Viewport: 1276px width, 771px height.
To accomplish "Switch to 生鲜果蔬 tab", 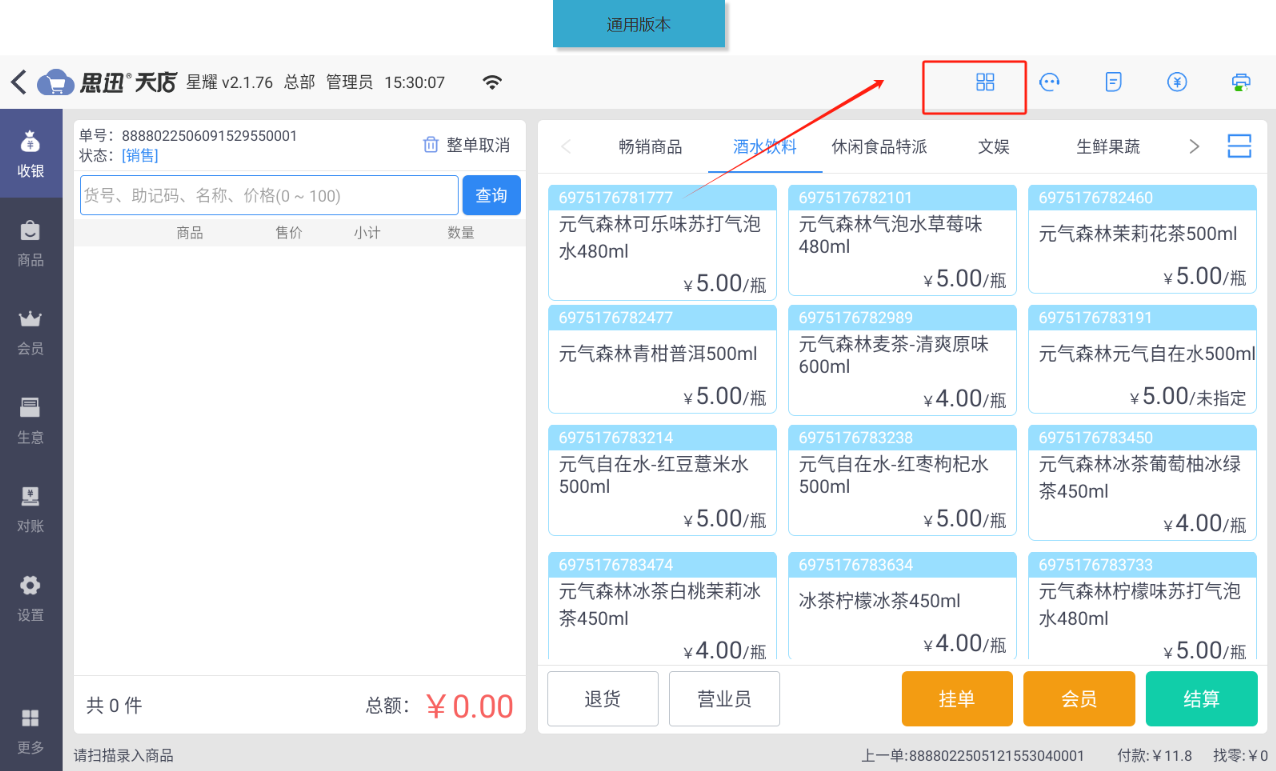I will tap(1108, 147).
